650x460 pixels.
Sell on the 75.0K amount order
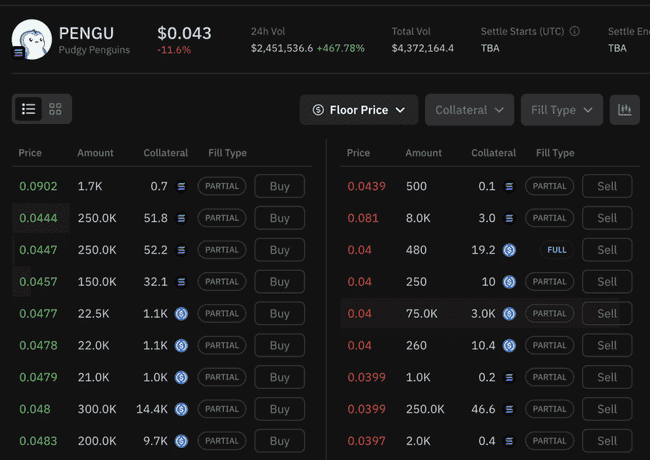(607, 314)
